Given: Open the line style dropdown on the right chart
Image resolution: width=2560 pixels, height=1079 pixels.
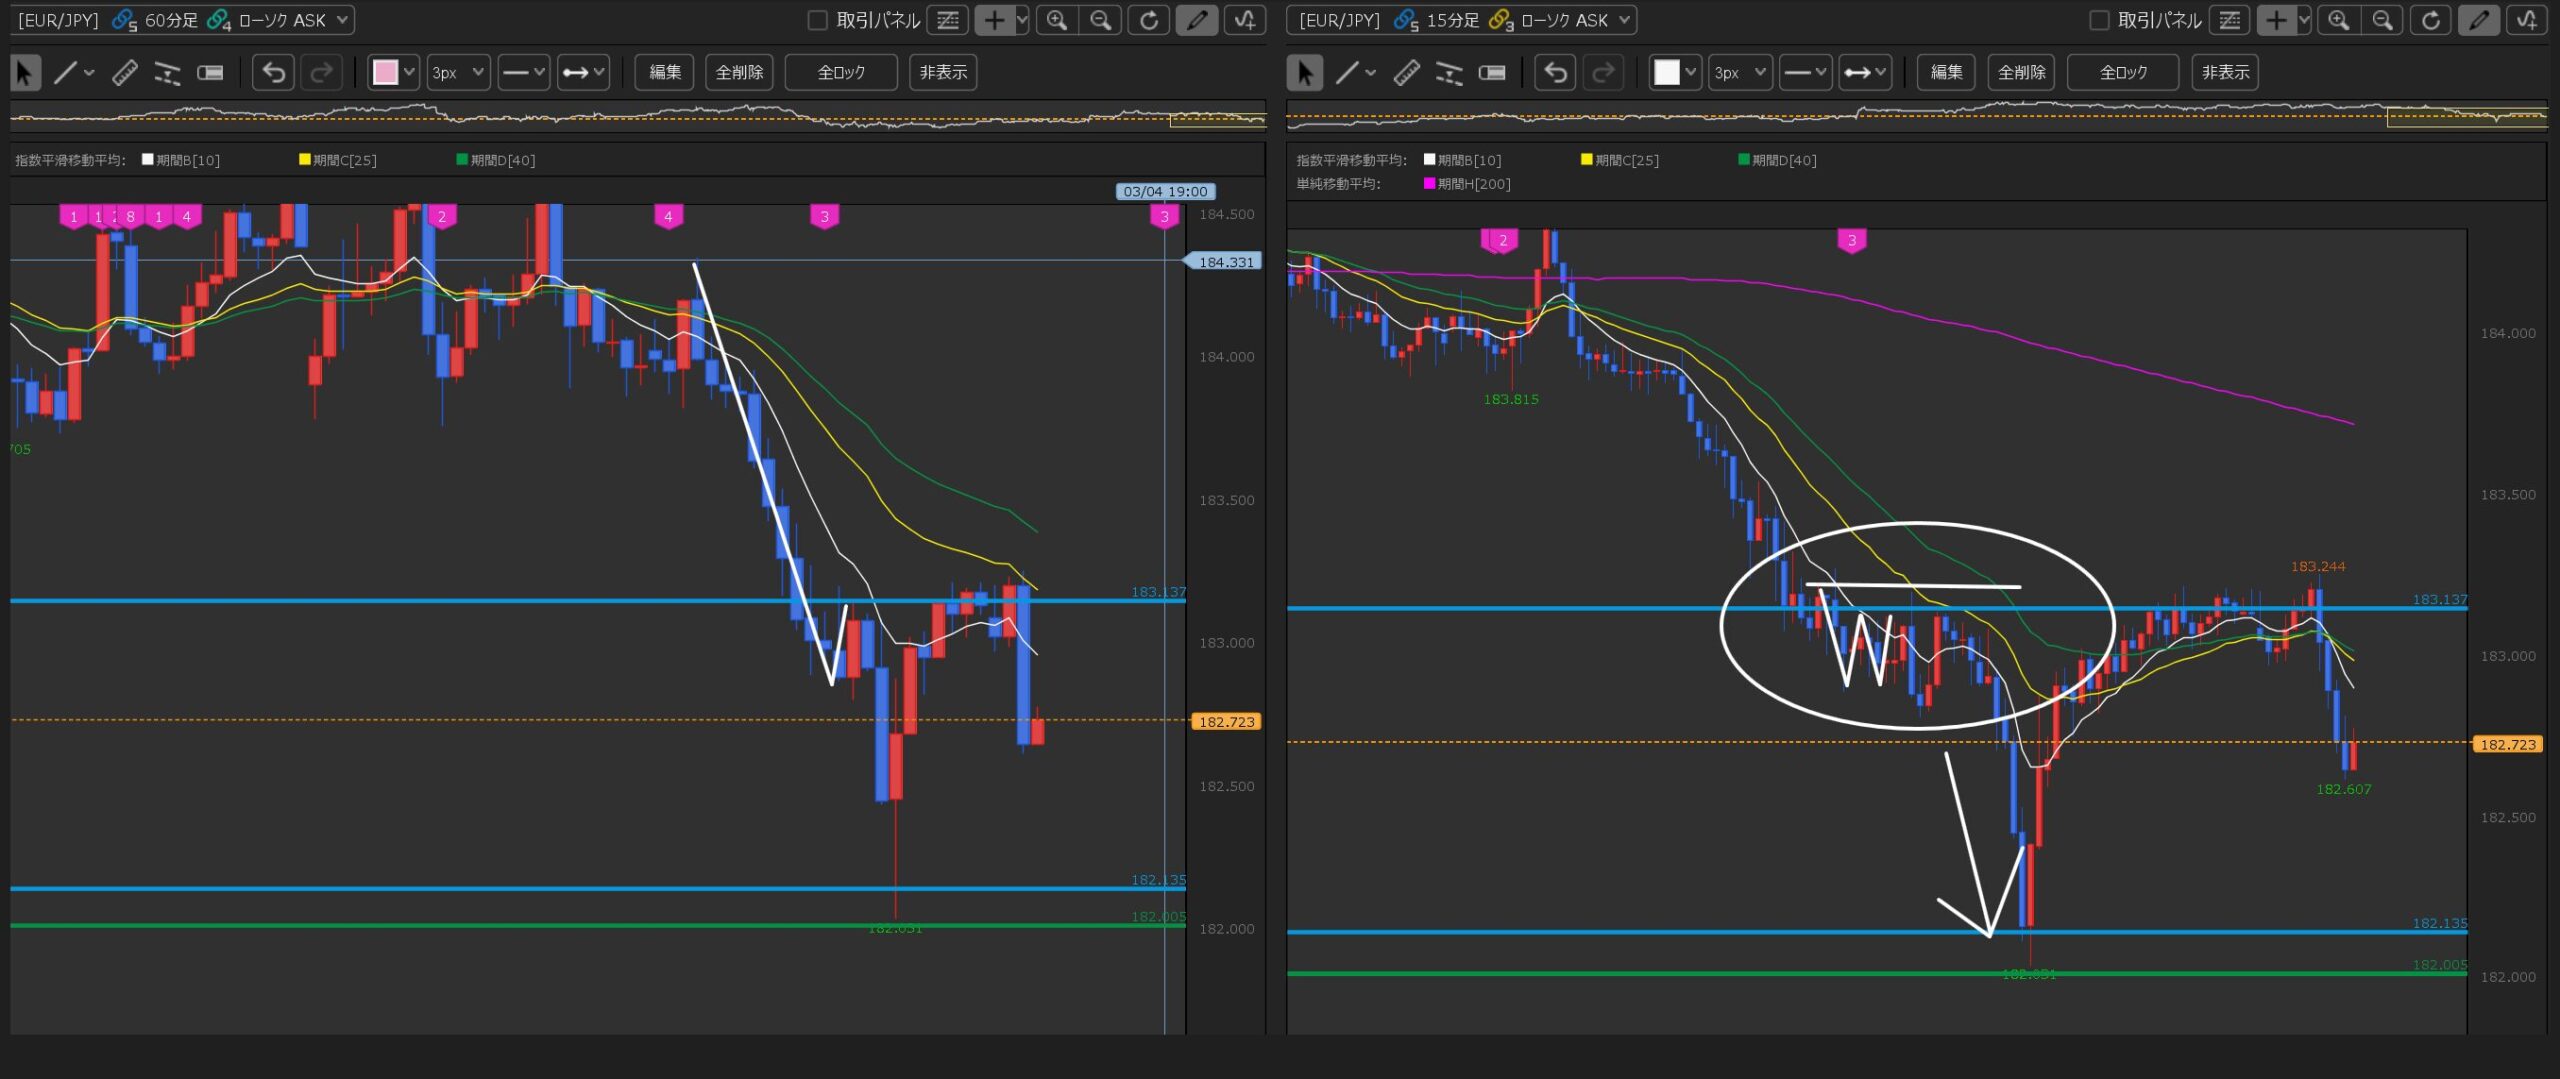Looking at the screenshot, I should (x=1804, y=72).
